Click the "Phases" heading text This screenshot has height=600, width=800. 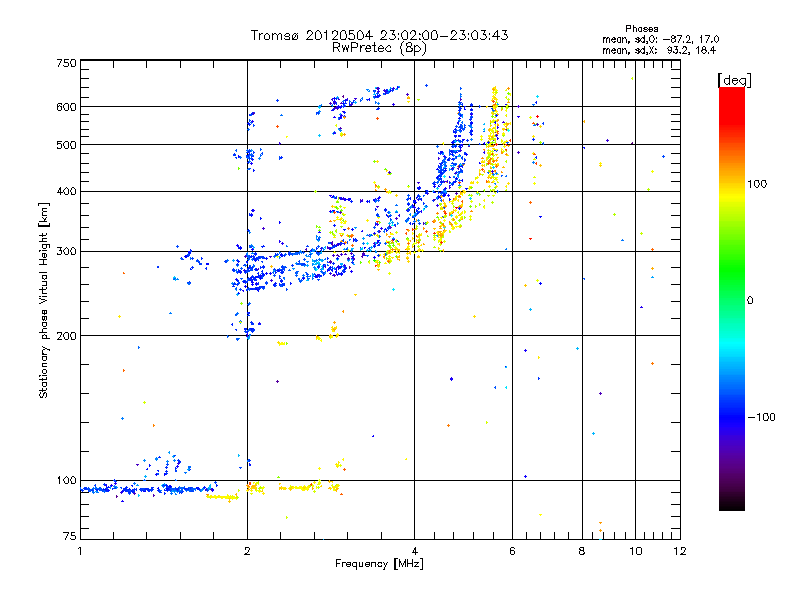click(x=641, y=29)
